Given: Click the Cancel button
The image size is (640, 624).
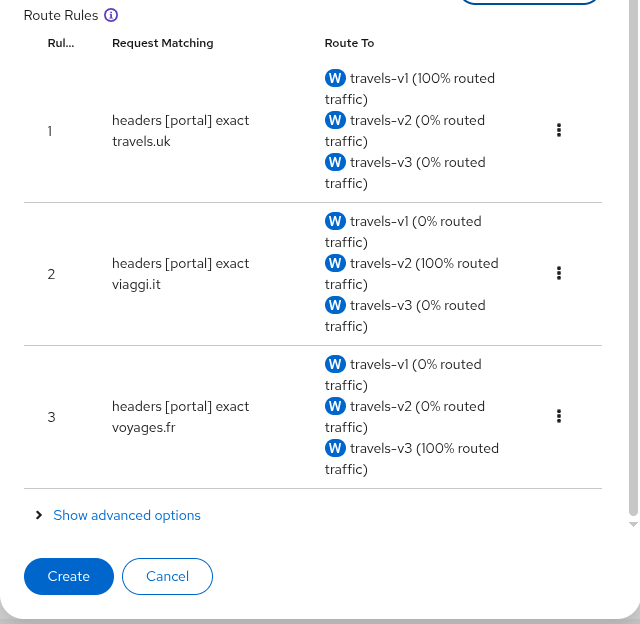Looking at the screenshot, I should (167, 576).
